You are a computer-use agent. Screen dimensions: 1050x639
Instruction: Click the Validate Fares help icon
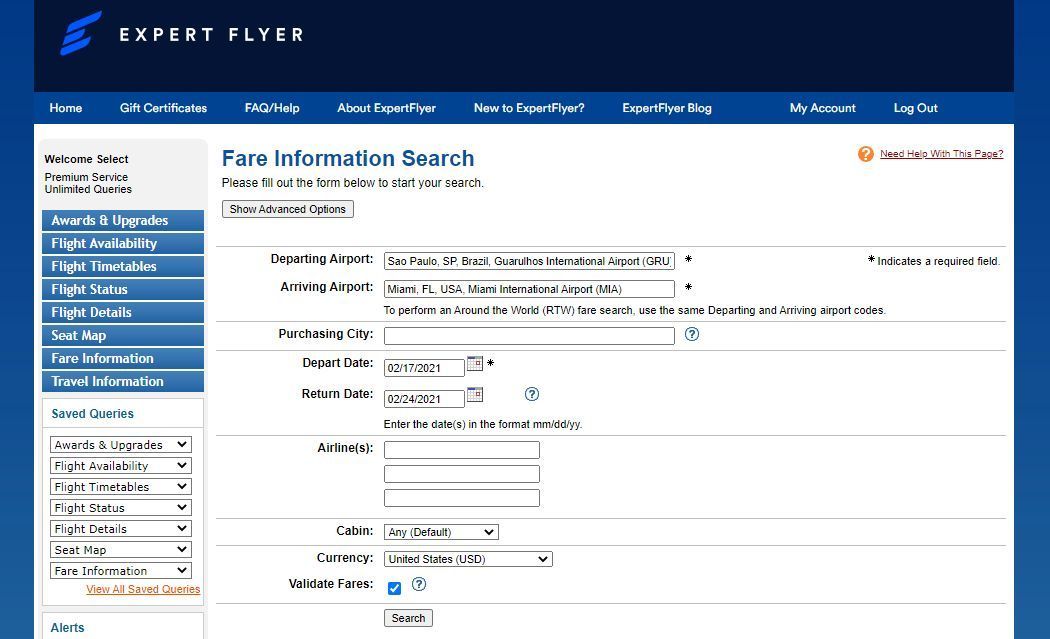419,584
